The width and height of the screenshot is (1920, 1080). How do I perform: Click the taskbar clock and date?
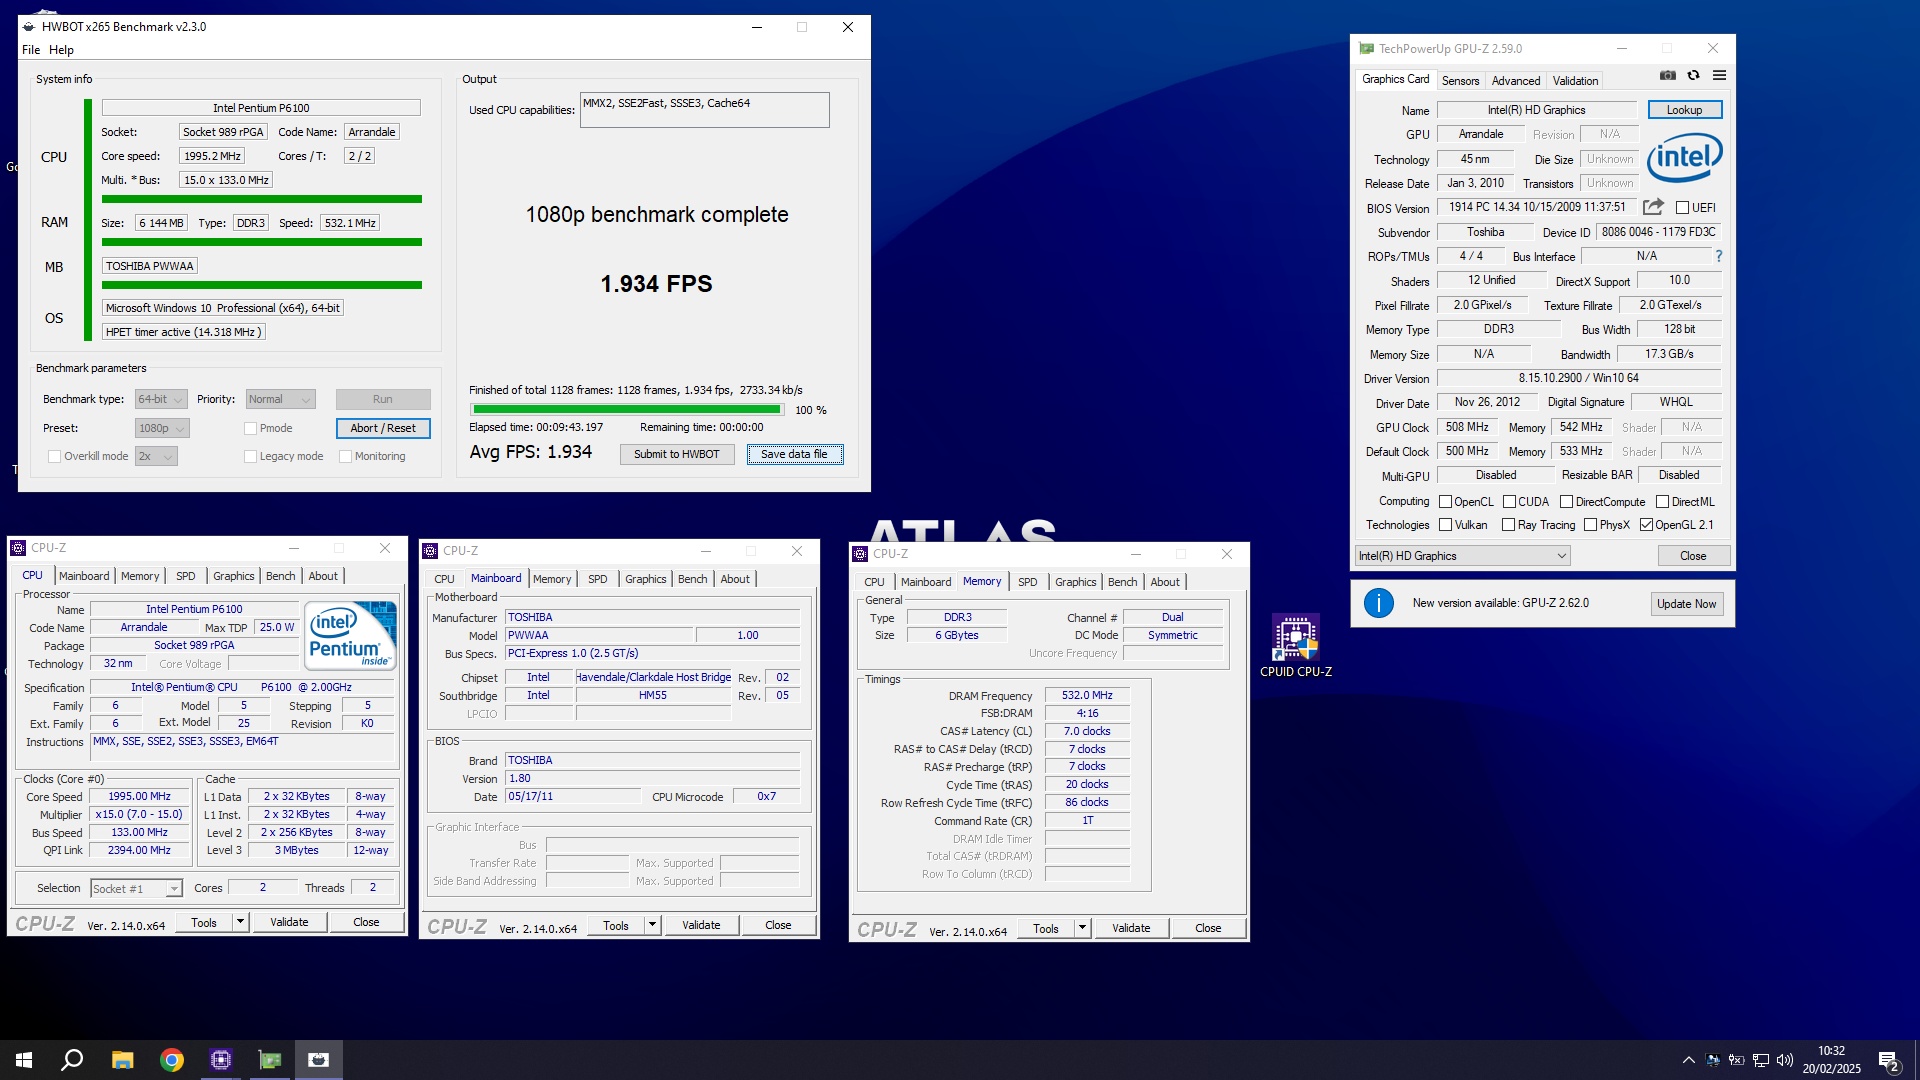[x=1832, y=1060]
